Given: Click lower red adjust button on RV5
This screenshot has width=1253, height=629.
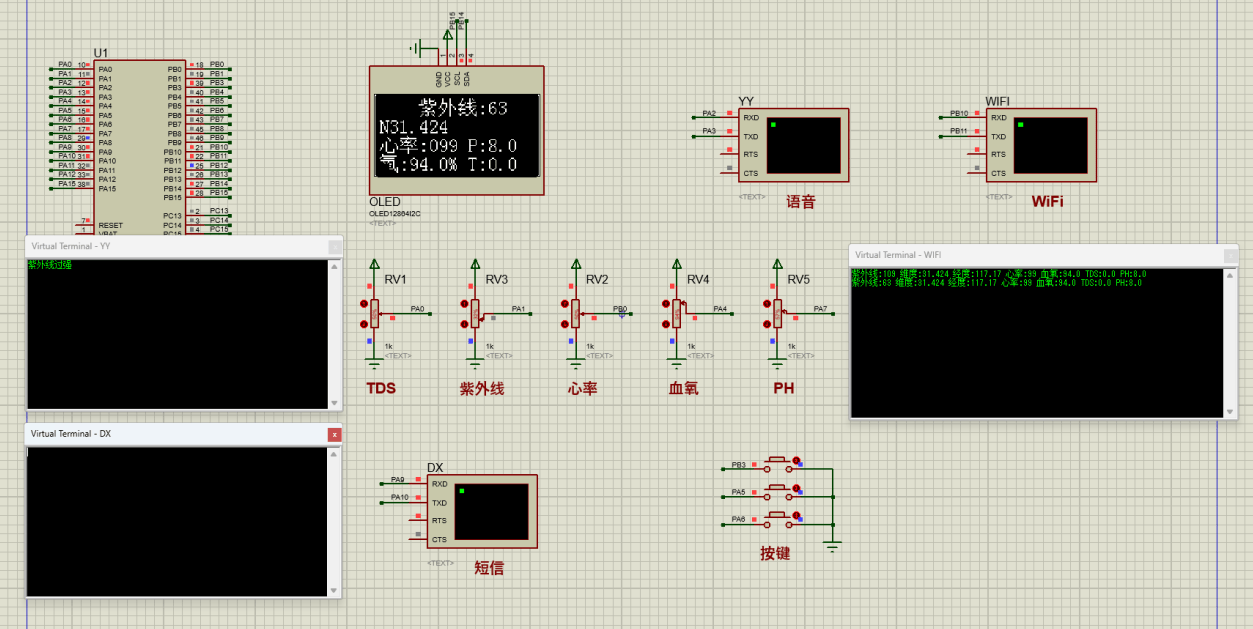Looking at the screenshot, I should (766, 324).
